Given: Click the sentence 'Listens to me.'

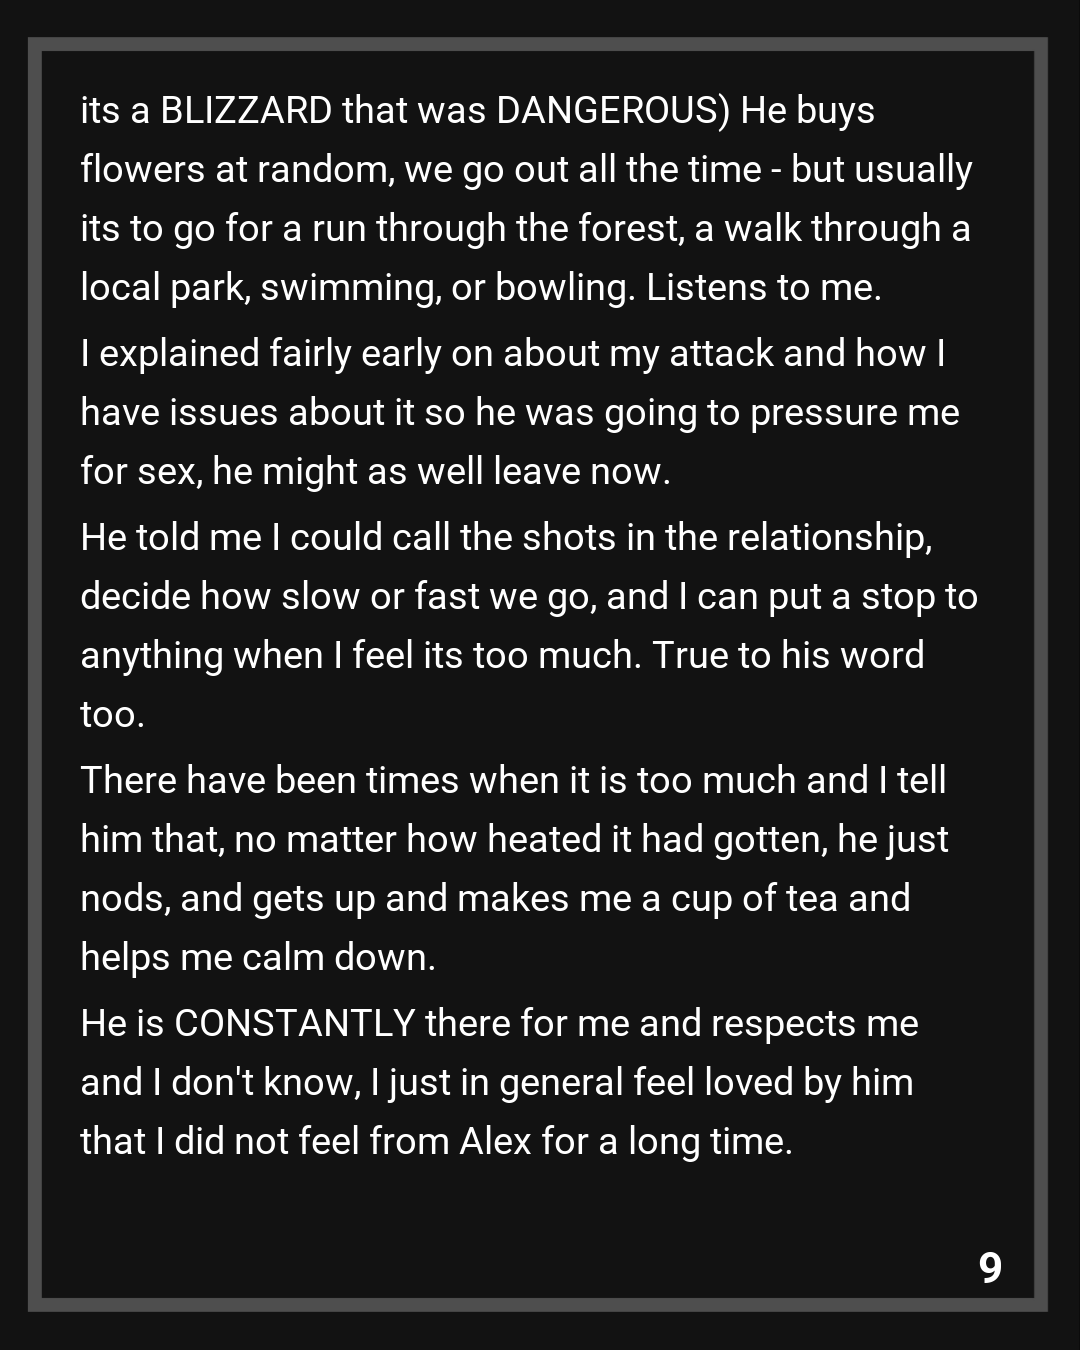Looking at the screenshot, I should 764,287.
